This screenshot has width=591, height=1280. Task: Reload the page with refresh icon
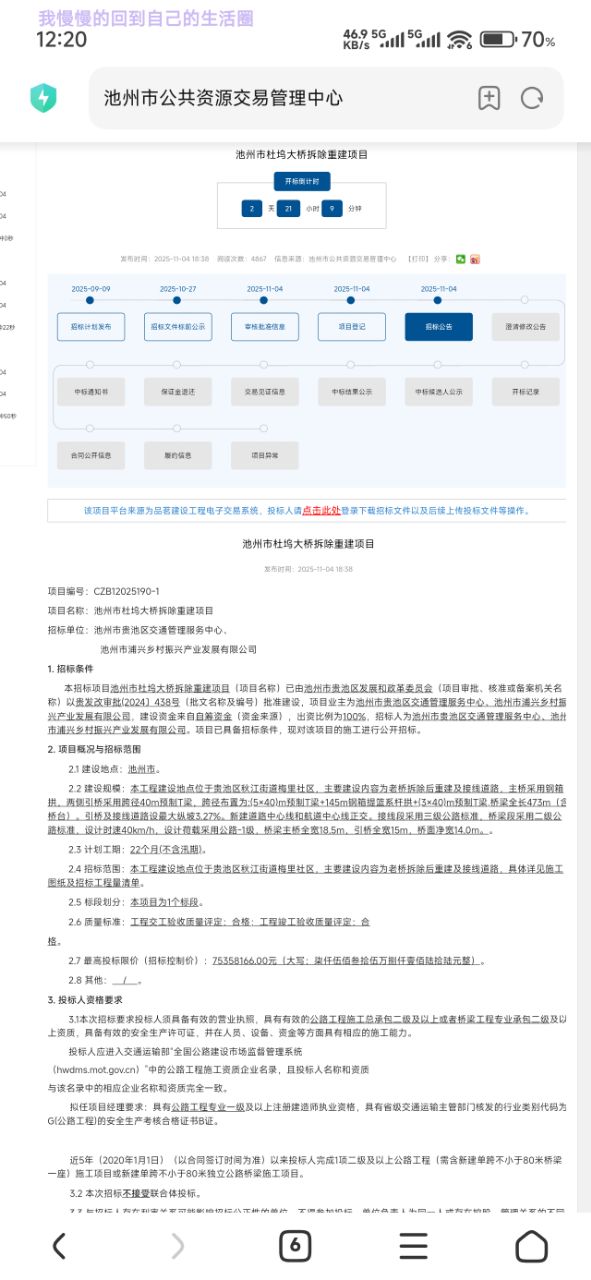532,98
